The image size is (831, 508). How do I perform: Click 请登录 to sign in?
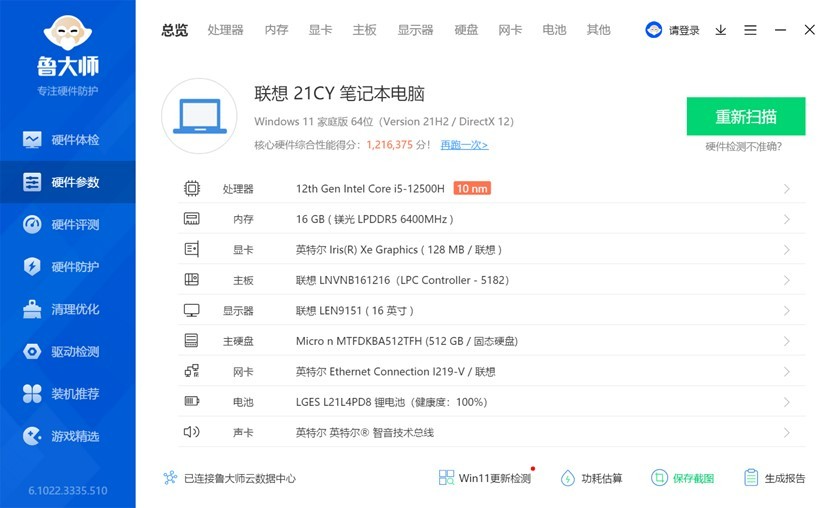click(x=684, y=30)
